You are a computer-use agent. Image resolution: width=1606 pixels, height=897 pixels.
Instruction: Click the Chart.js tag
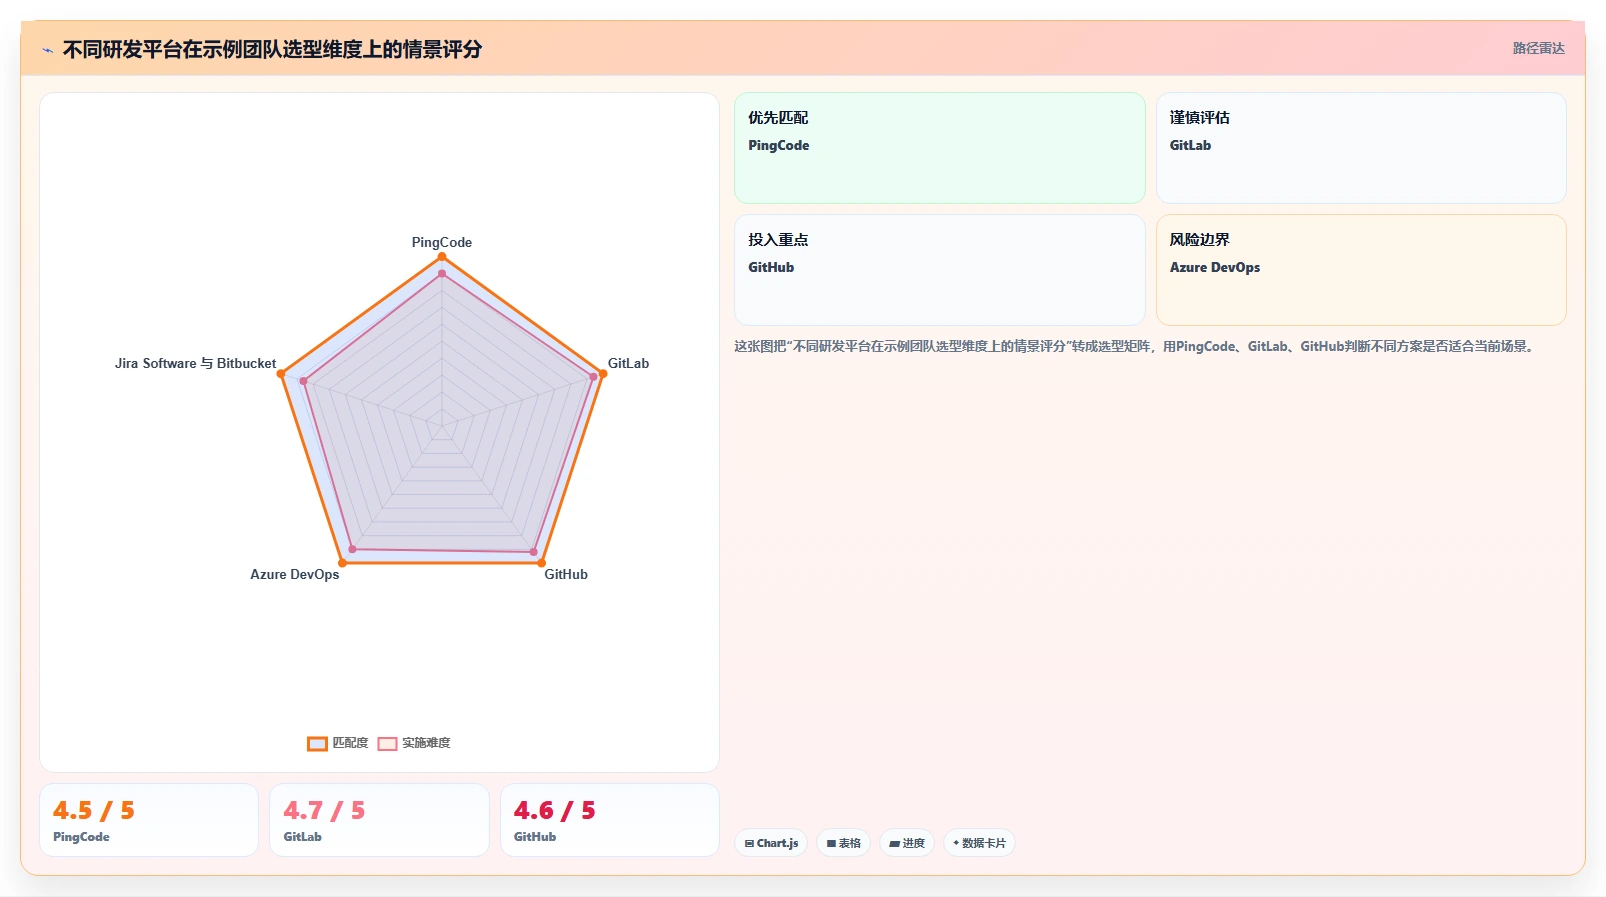coord(771,843)
